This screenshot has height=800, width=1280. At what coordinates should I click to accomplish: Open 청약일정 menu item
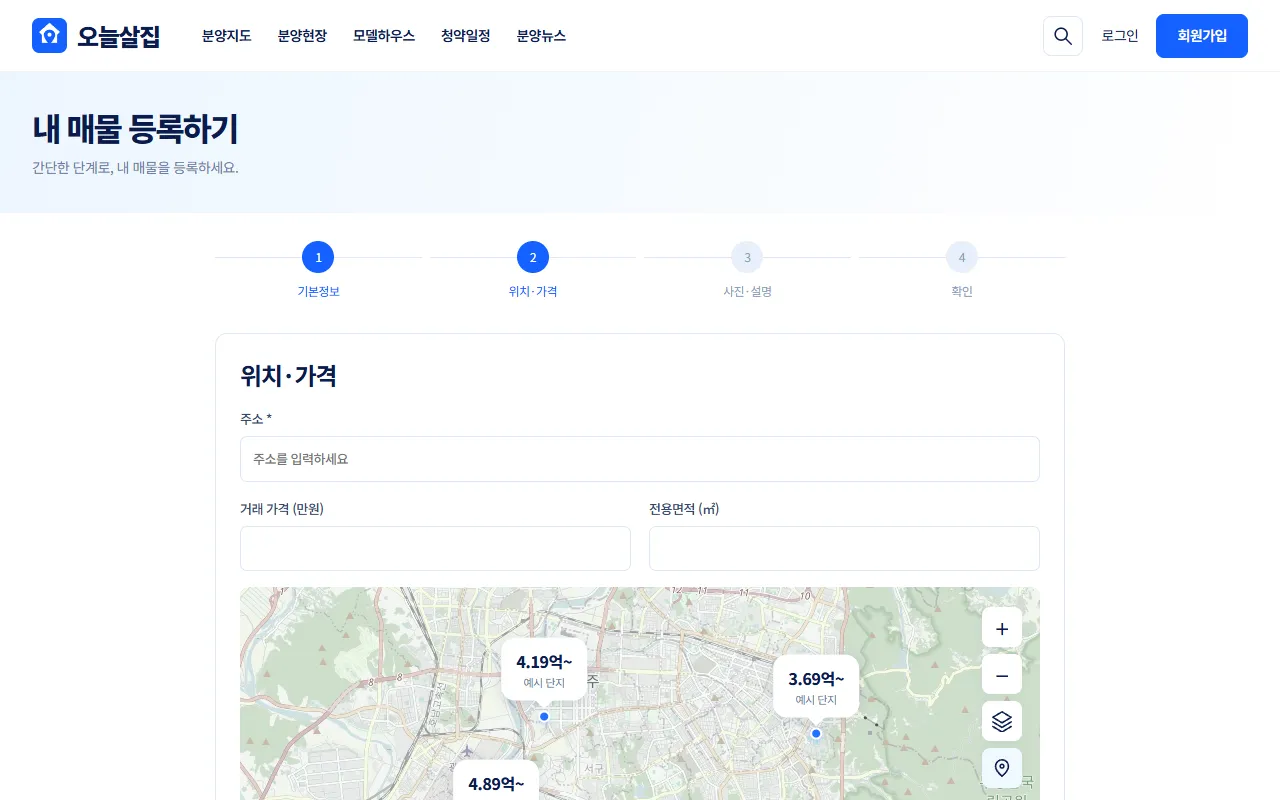(466, 36)
